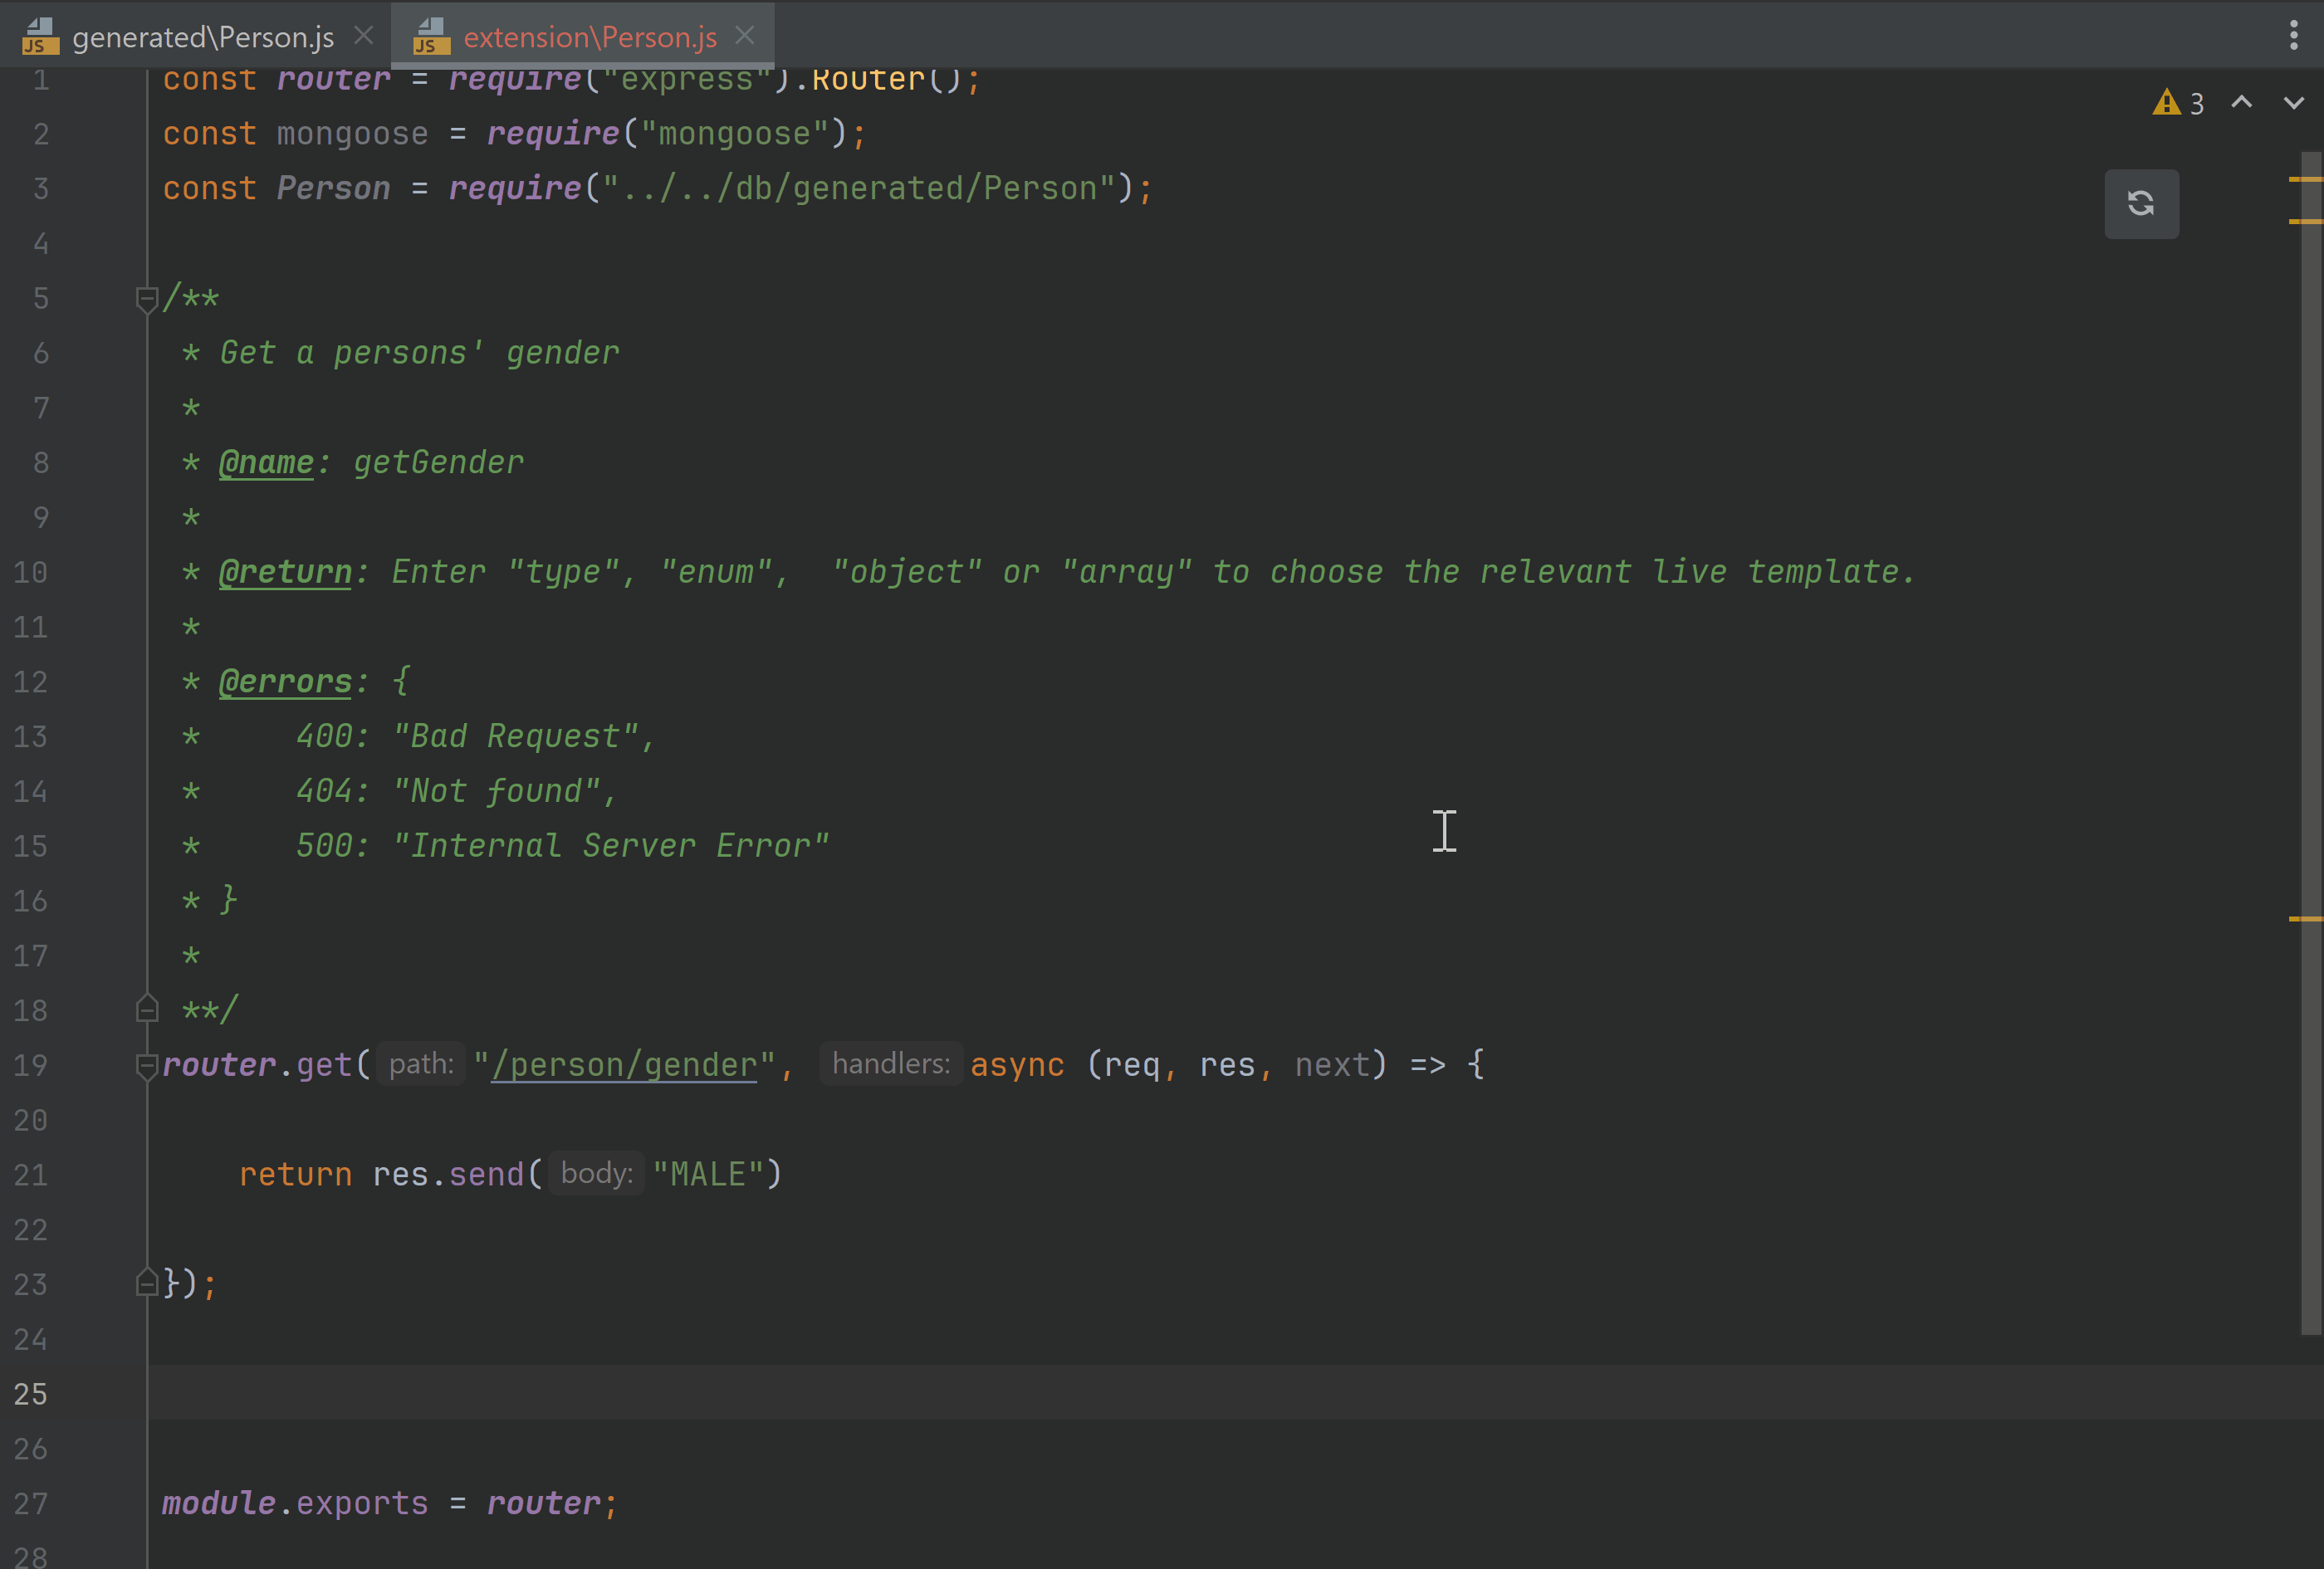Click the @return tag in the comment
The image size is (2324, 1569).
285,572
